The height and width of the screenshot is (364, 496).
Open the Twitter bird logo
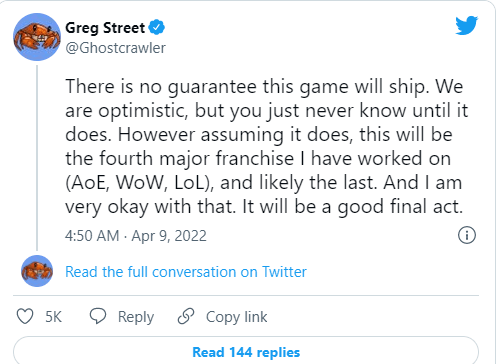pos(467,25)
